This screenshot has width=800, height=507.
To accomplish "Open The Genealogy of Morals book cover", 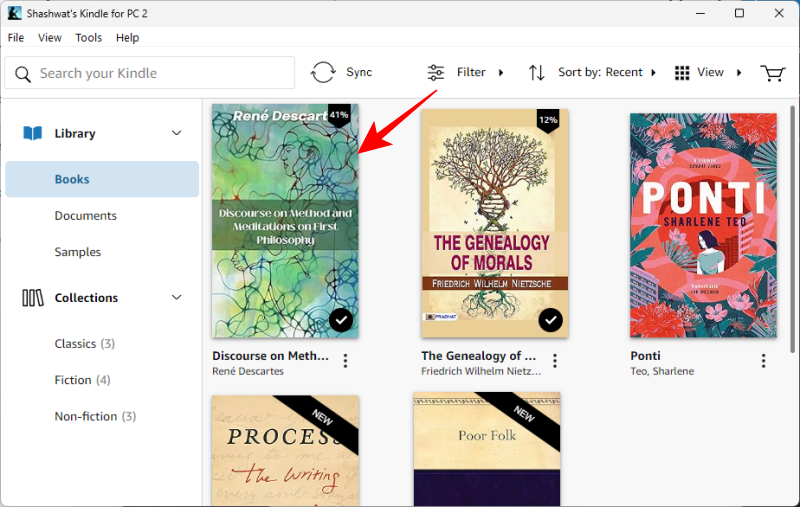I will click(494, 223).
